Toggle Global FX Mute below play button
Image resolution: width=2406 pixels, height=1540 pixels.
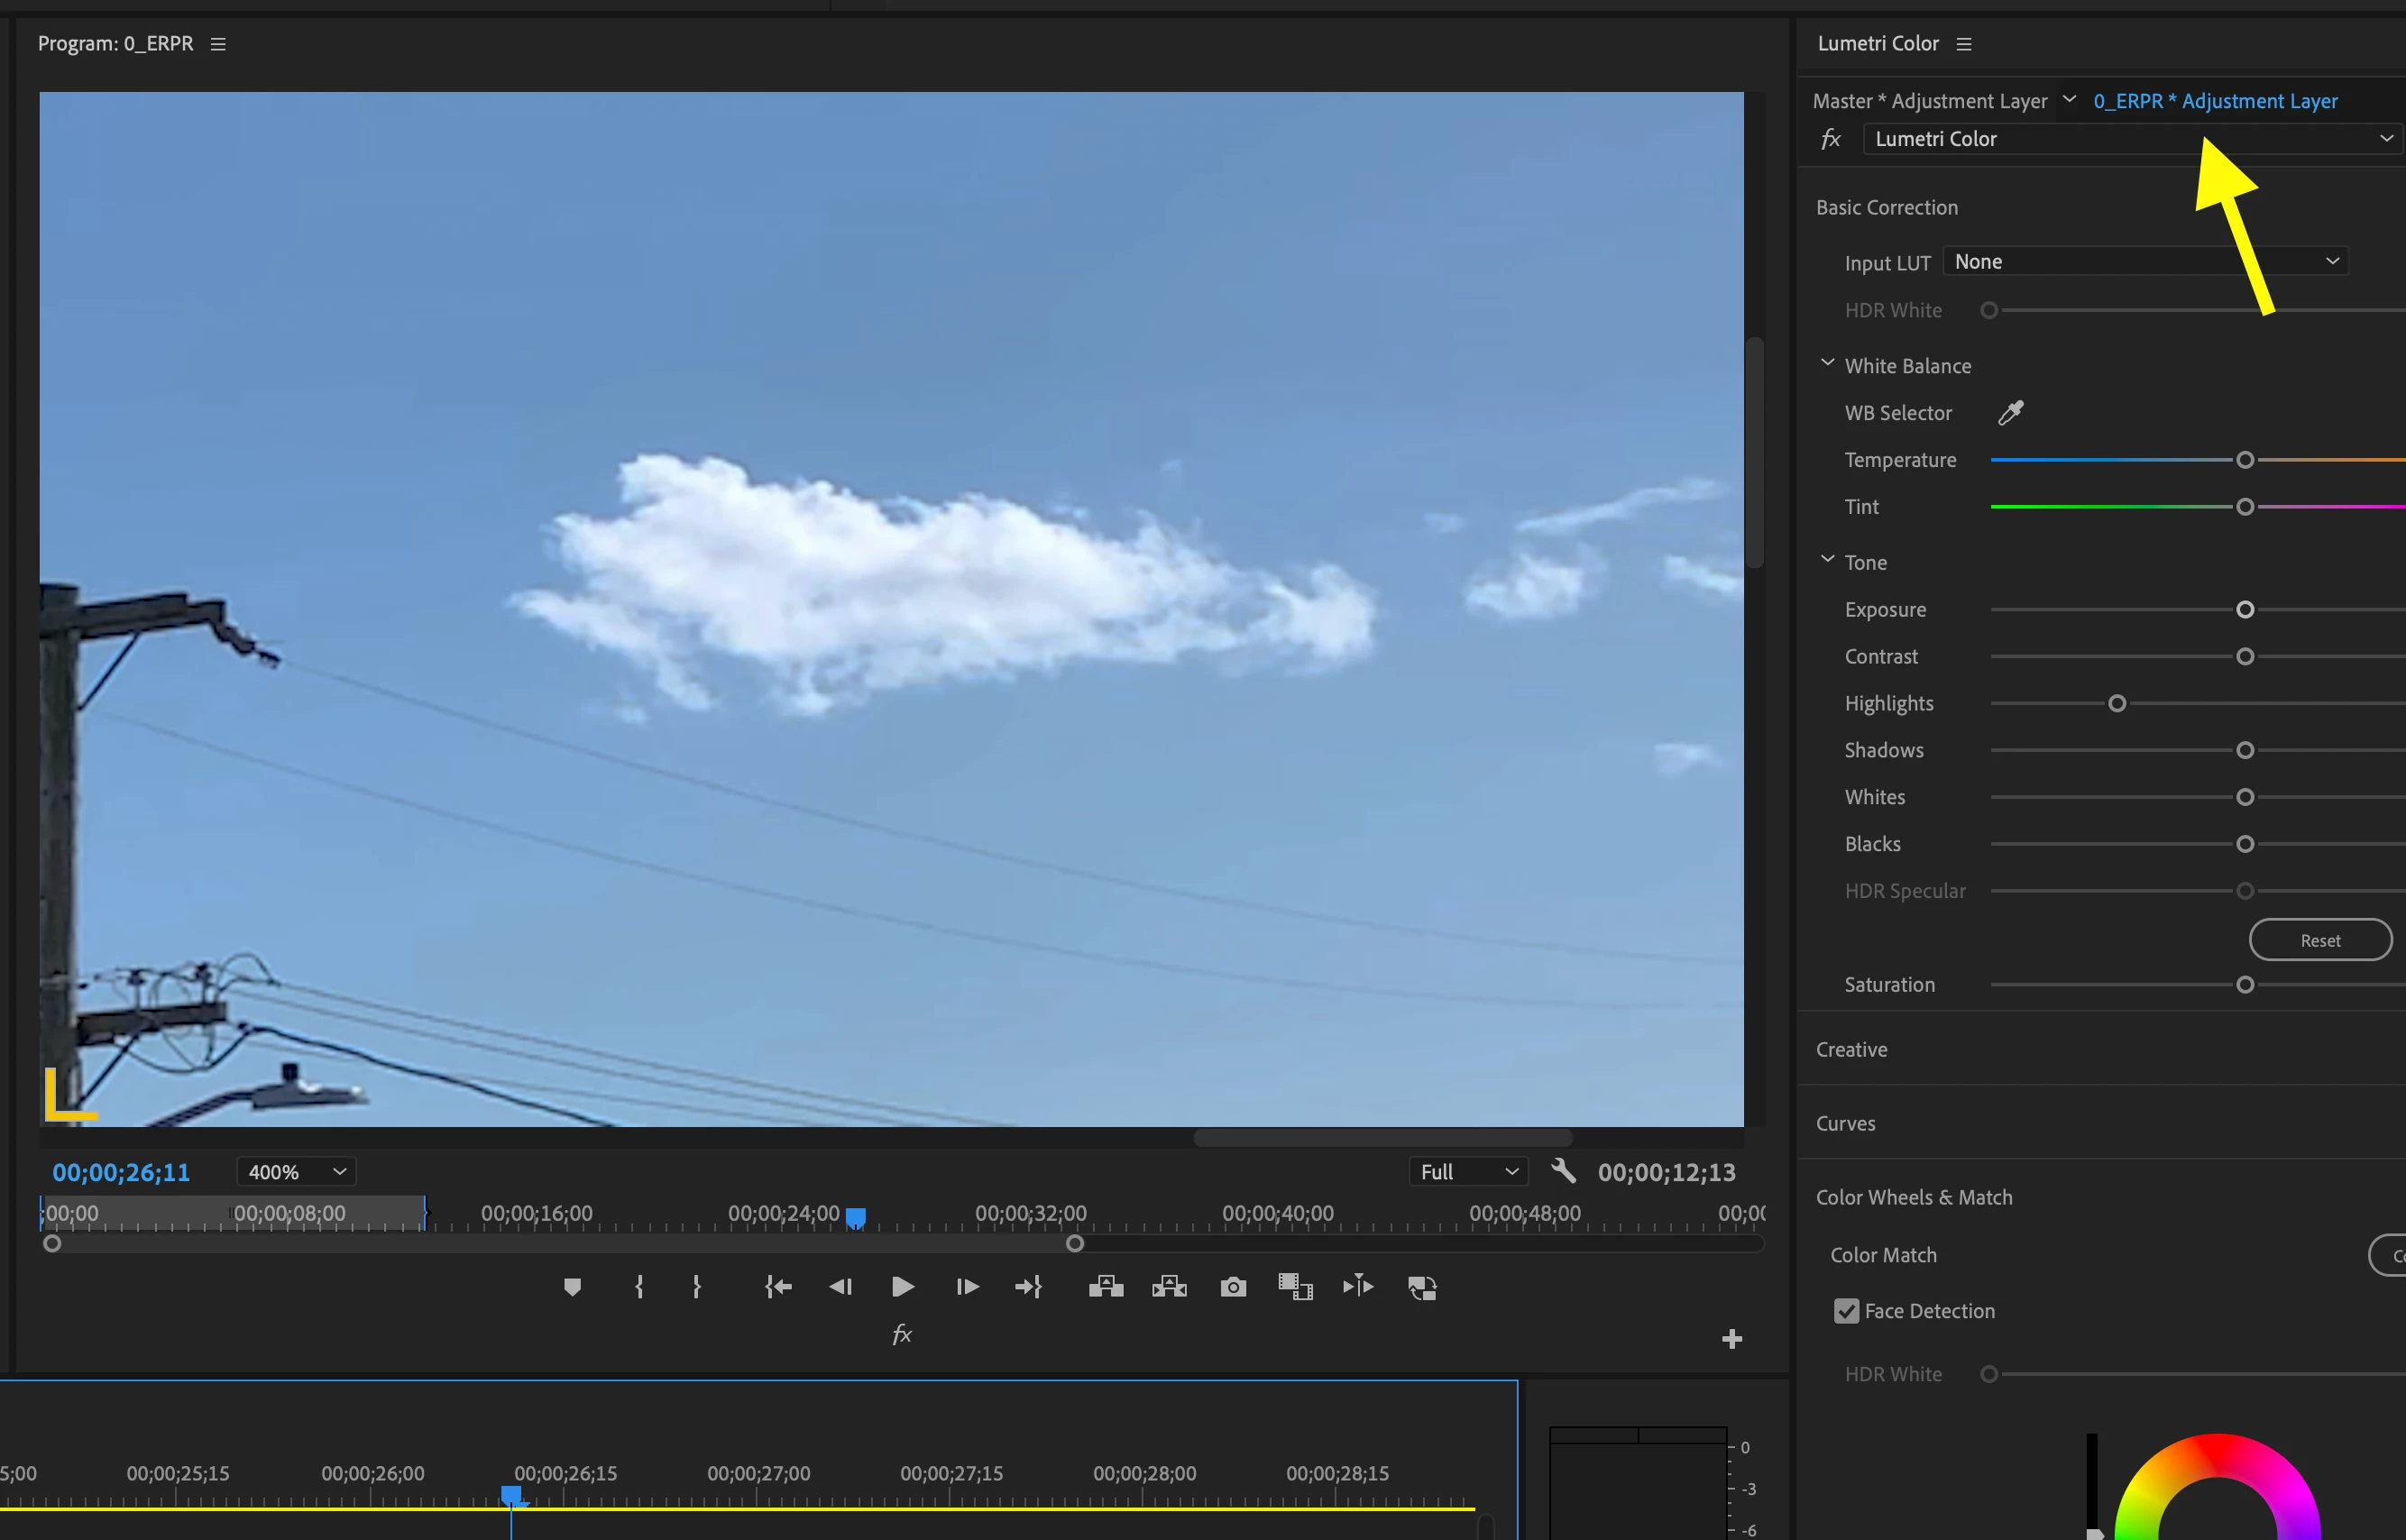click(x=901, y=1335)
